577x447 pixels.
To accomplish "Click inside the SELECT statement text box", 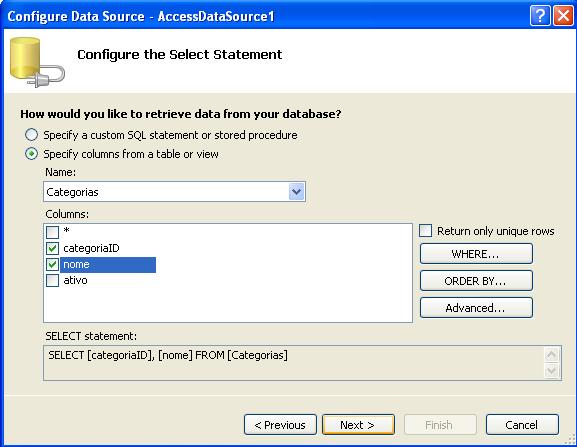I will (x=294, y=363).
